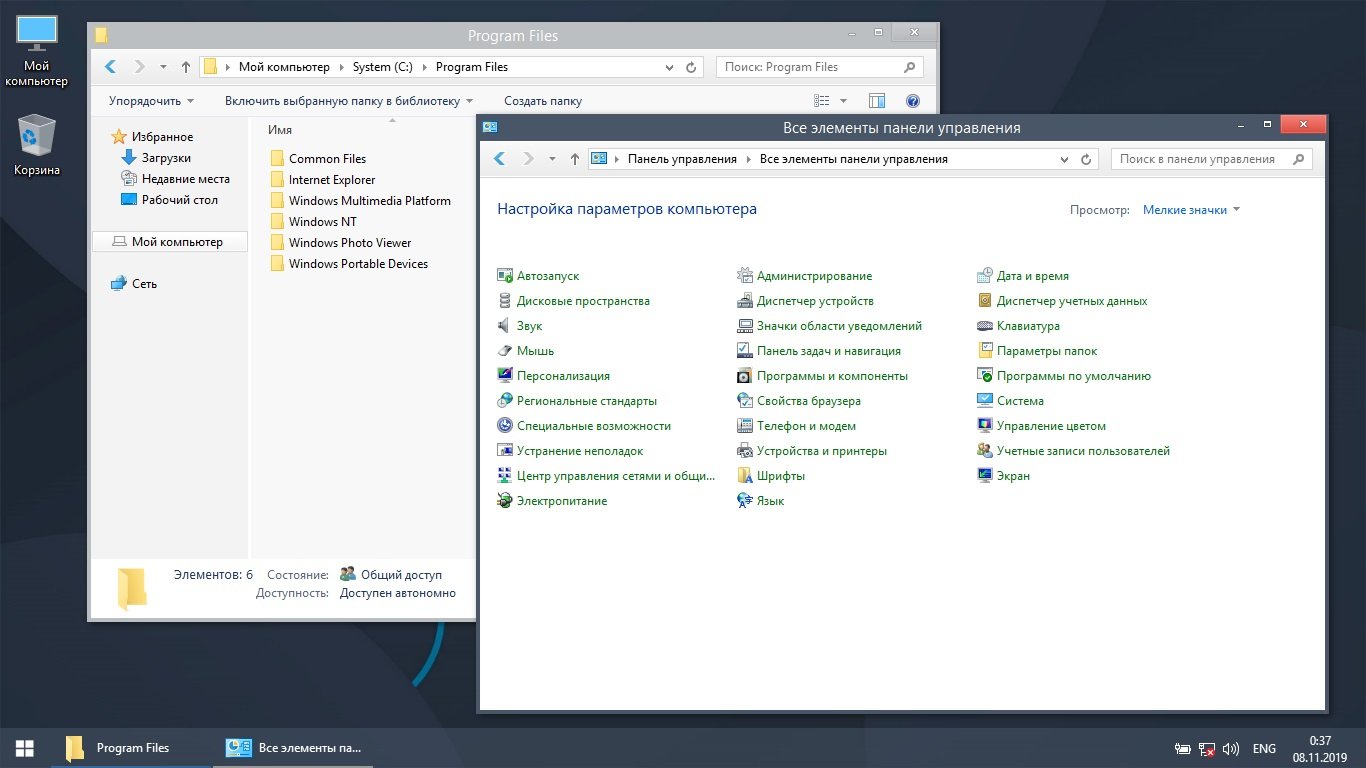Open the change view dropdown arrow in Explorer
Screen dimensions: 1366x768
tap(843, 101)
